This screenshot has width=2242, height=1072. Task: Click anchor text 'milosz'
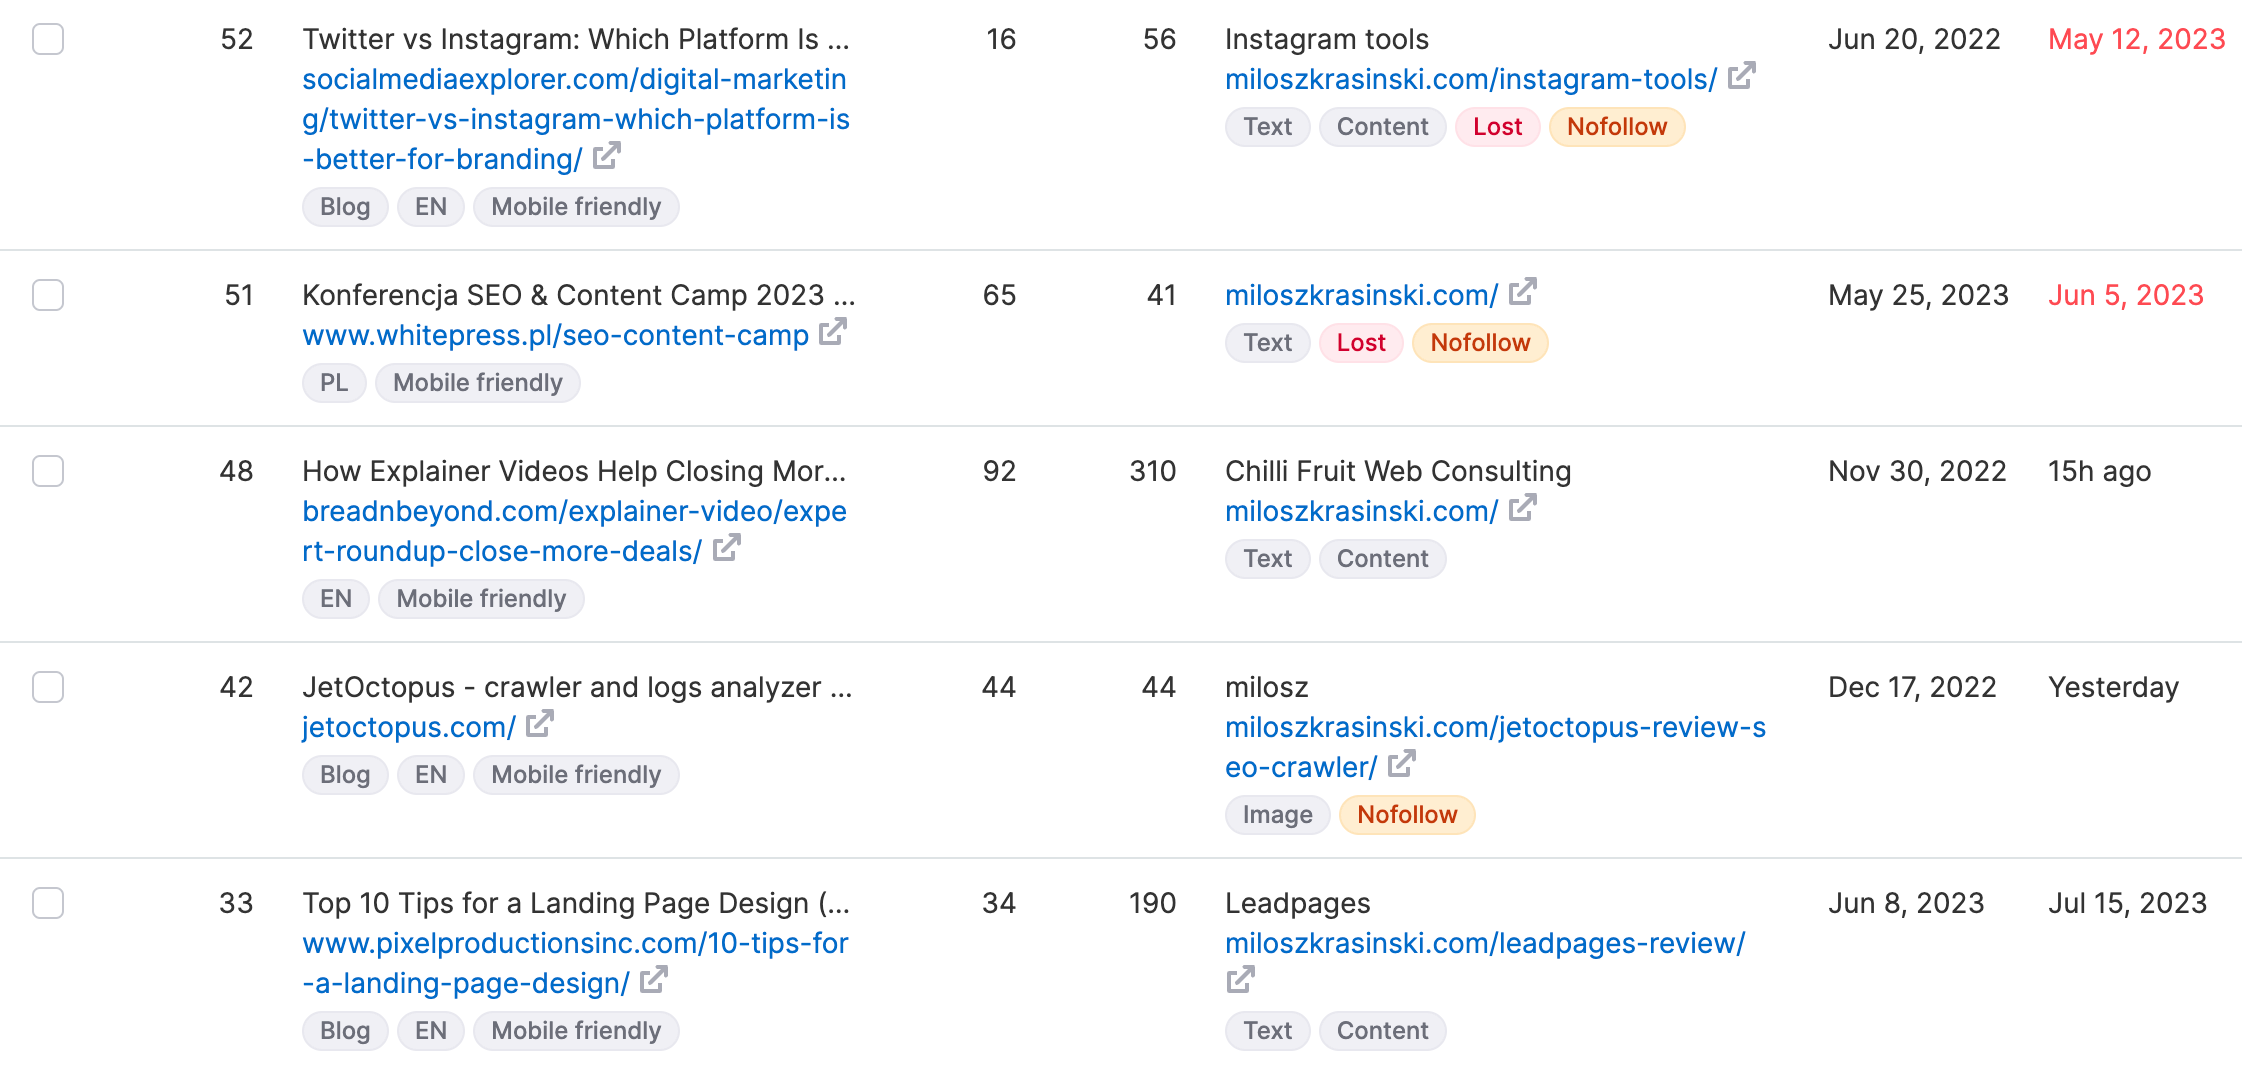[x=1267, y=687]
